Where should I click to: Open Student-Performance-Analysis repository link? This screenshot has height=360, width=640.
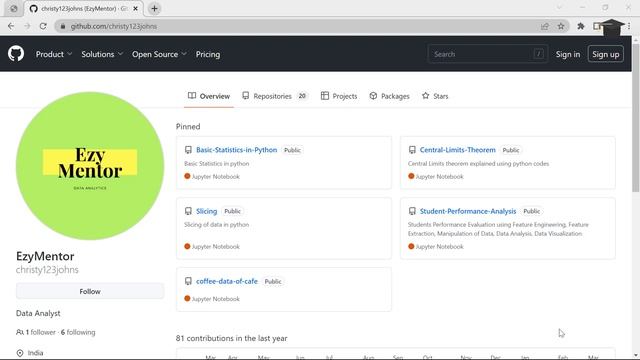468,211
